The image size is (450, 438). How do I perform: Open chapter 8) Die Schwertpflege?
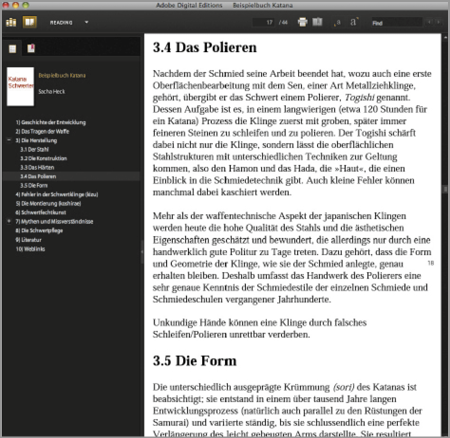(39, 230)
